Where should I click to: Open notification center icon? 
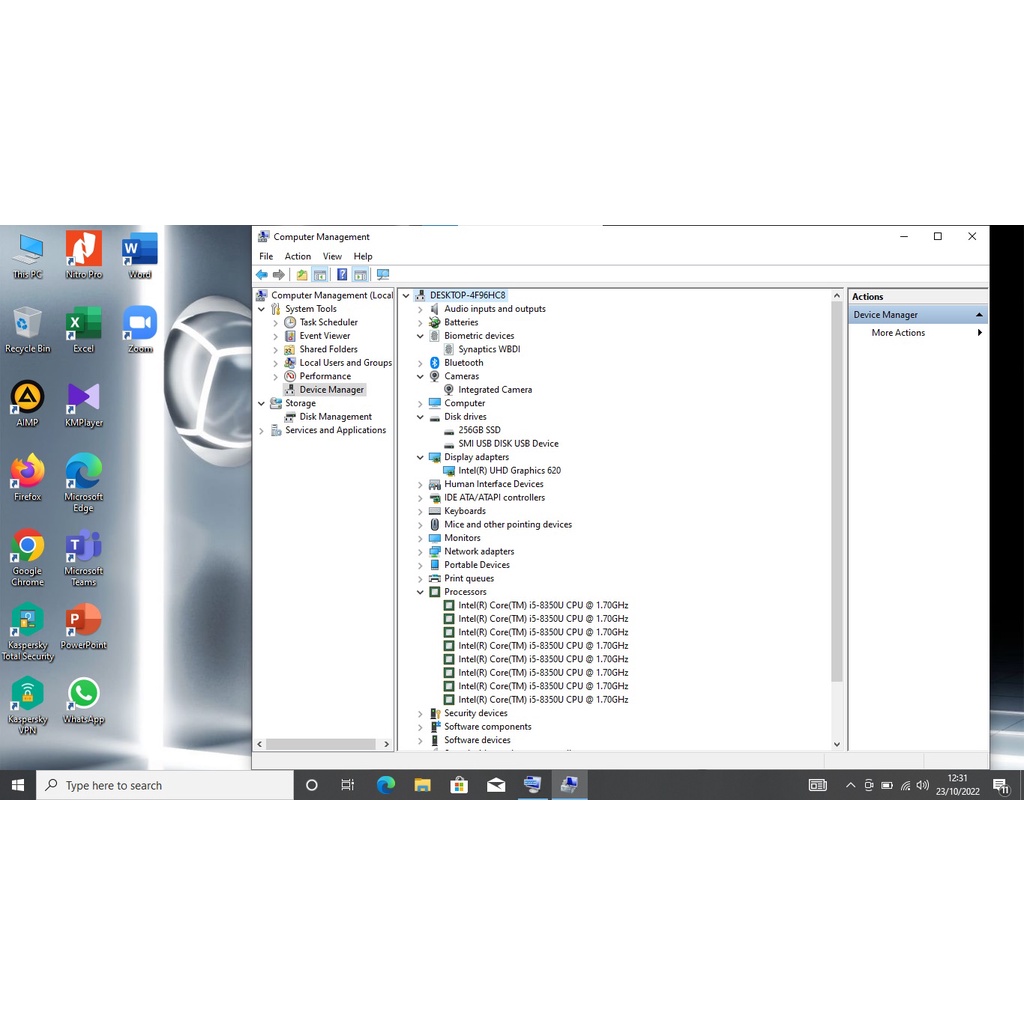(1001, 786)
